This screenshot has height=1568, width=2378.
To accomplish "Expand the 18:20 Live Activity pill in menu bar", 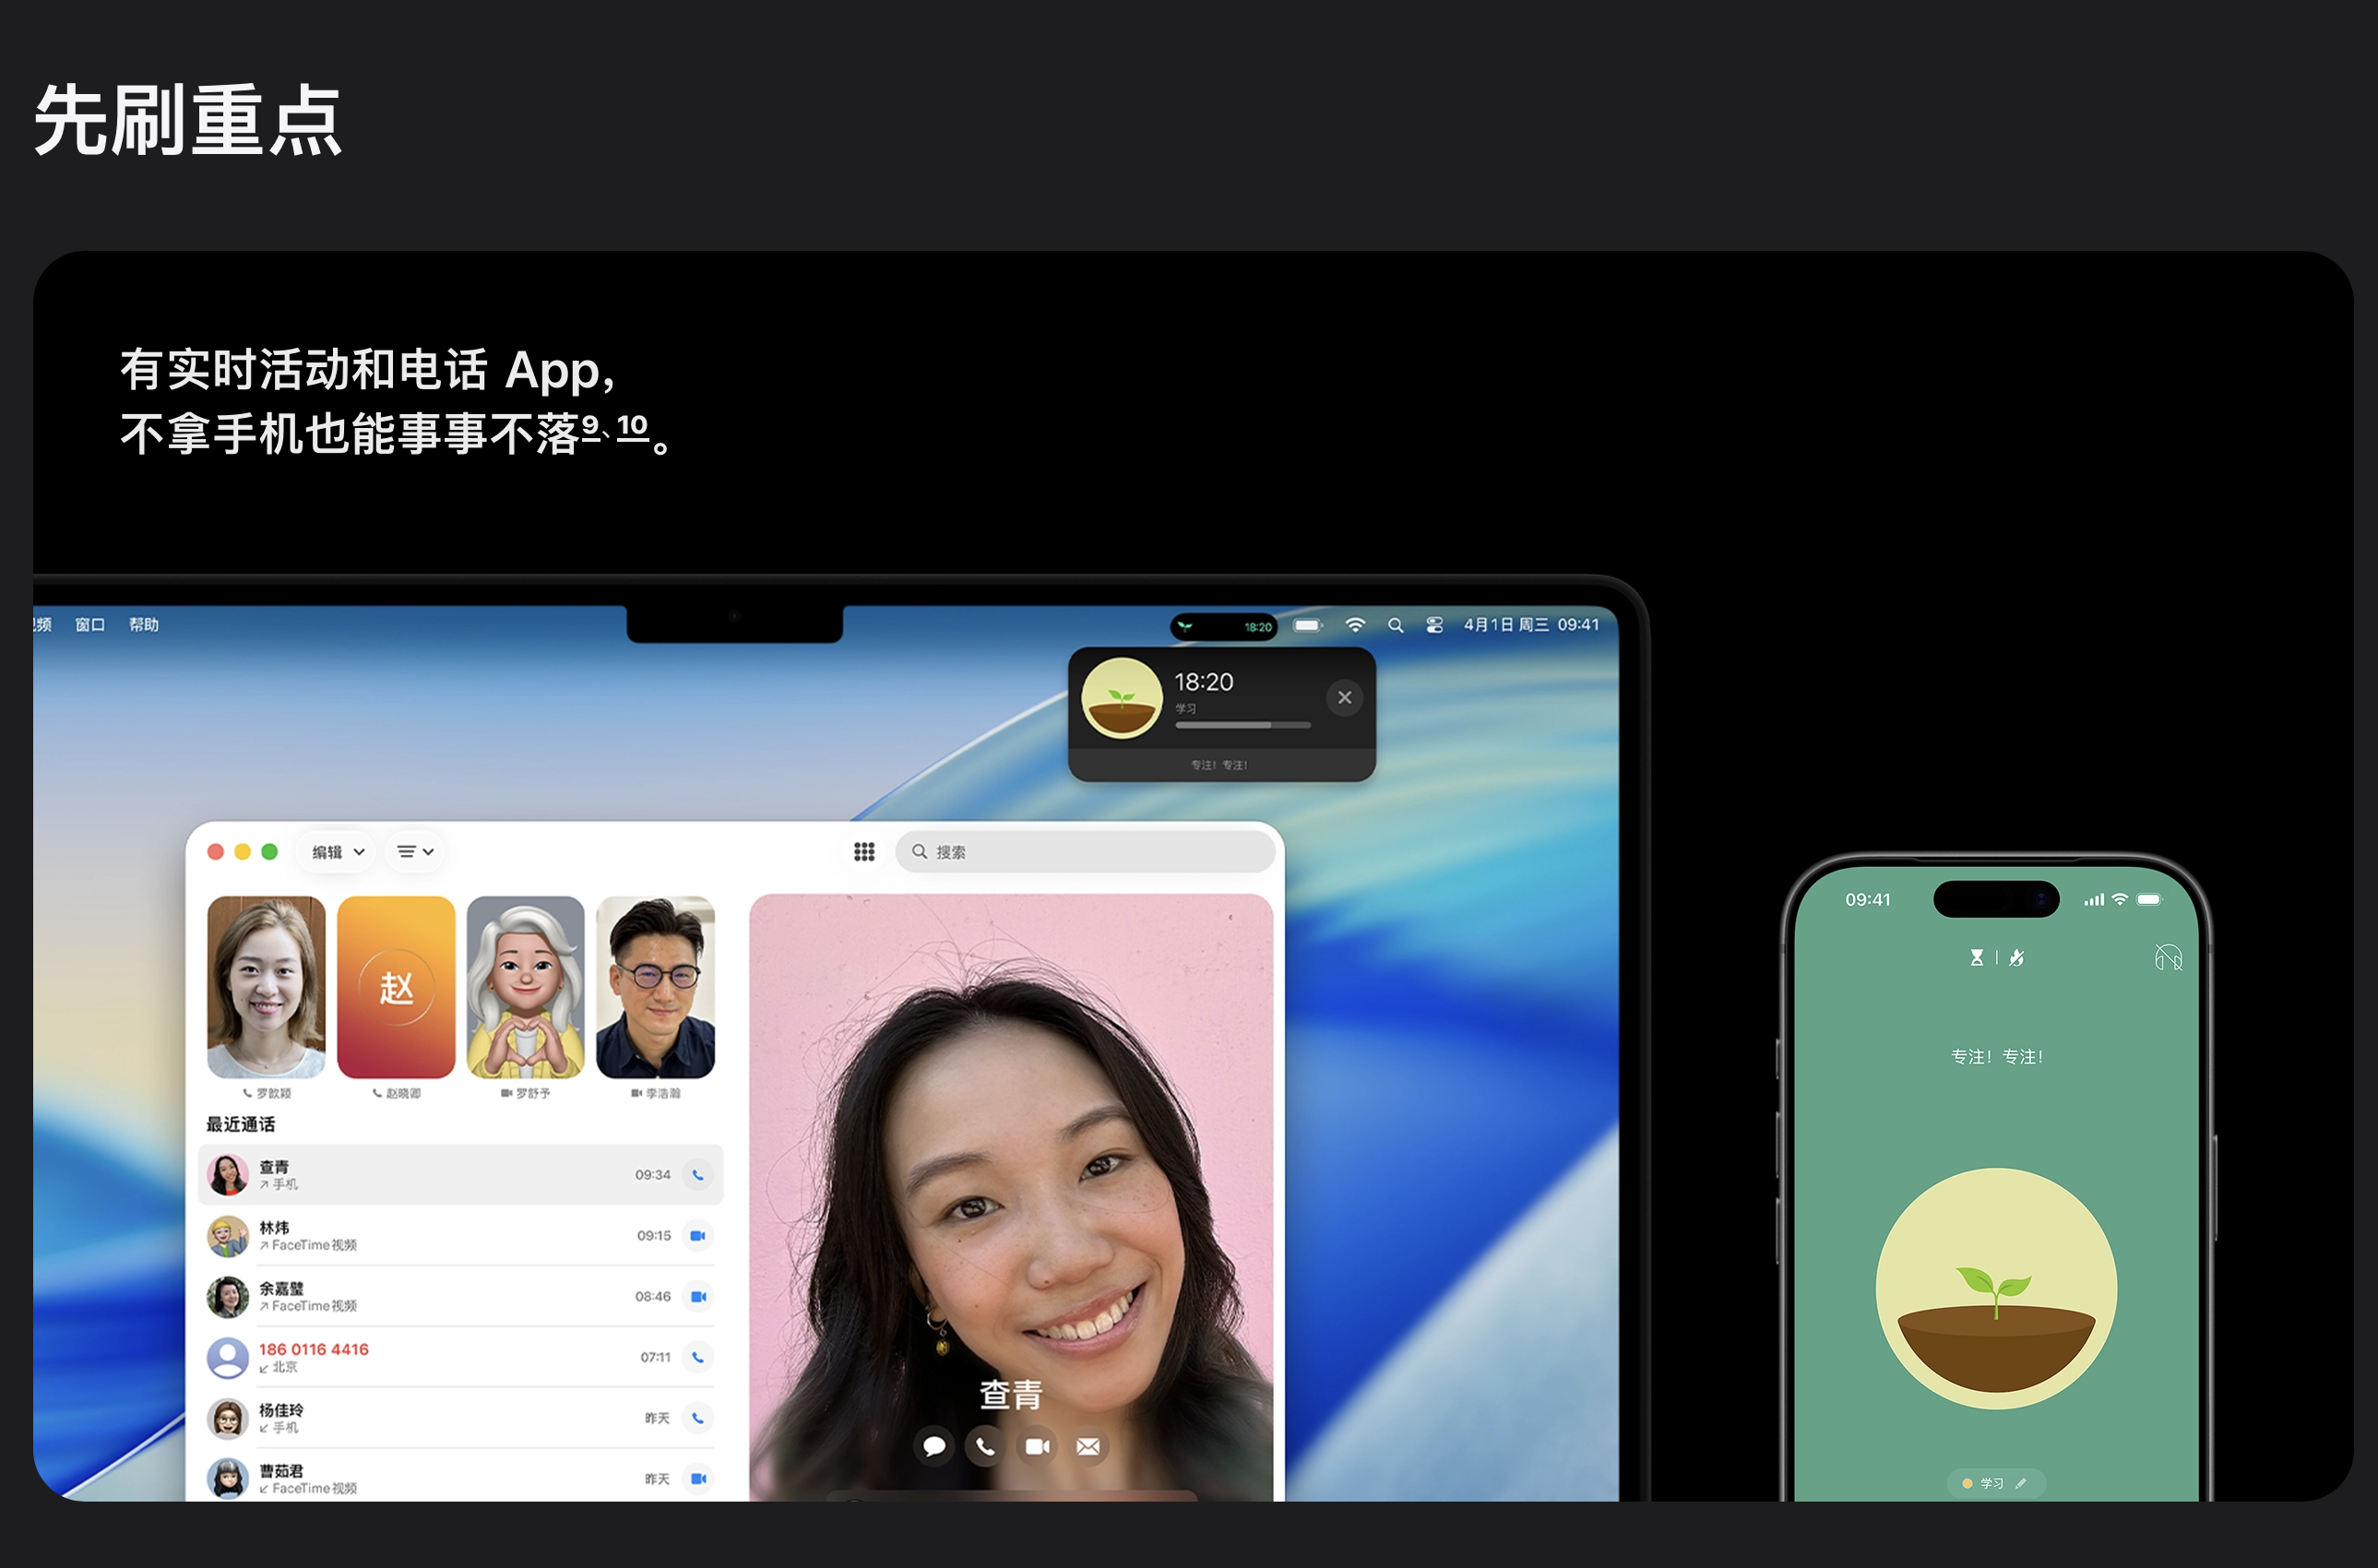I will [1223, 627].
